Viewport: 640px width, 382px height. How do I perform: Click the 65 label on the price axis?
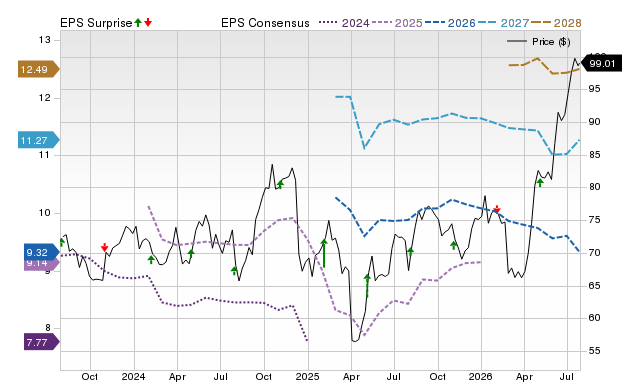[594, 286]
